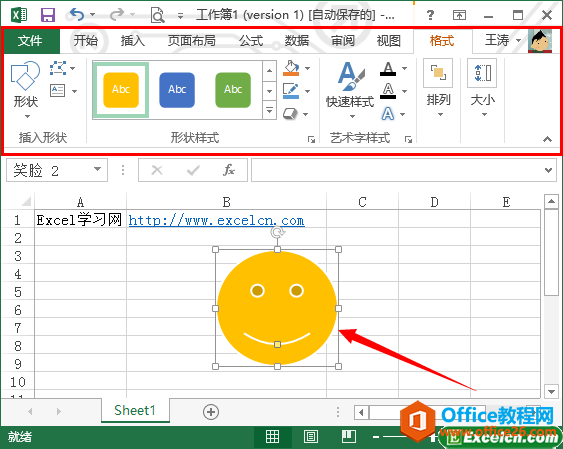This screenshot has width=563, height=449.
Task: Open the 插入 ribbon tab
Action: tap(132, 41)
